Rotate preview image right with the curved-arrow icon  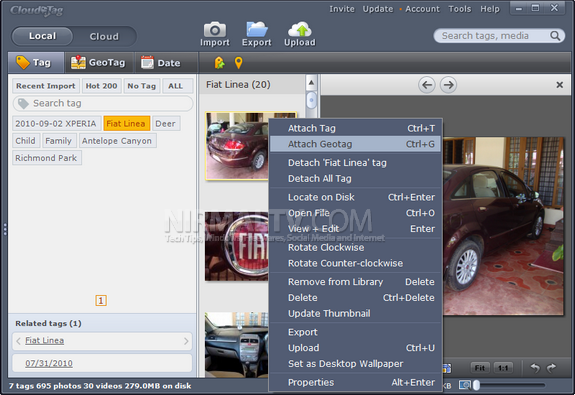[551, 367]
